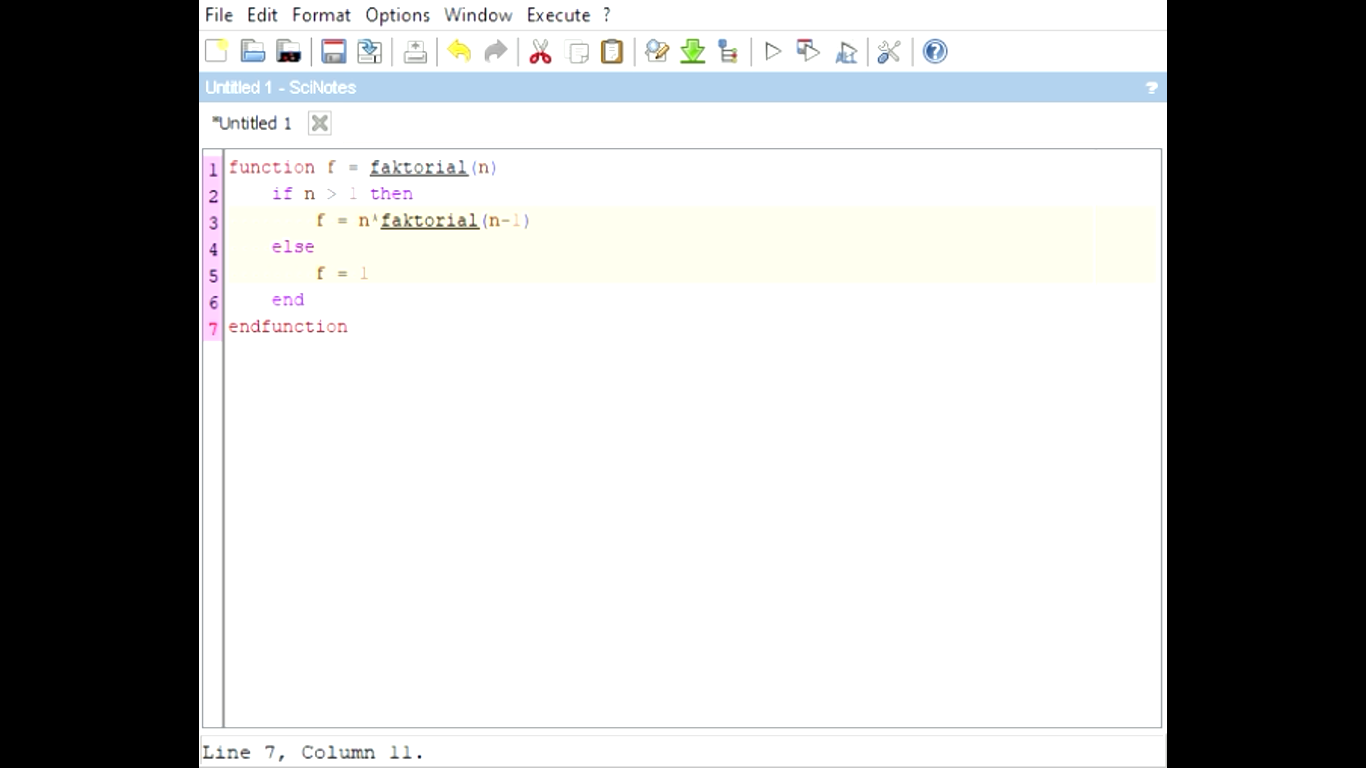Open Find/Replace magnifier icon

click(657, 51)
